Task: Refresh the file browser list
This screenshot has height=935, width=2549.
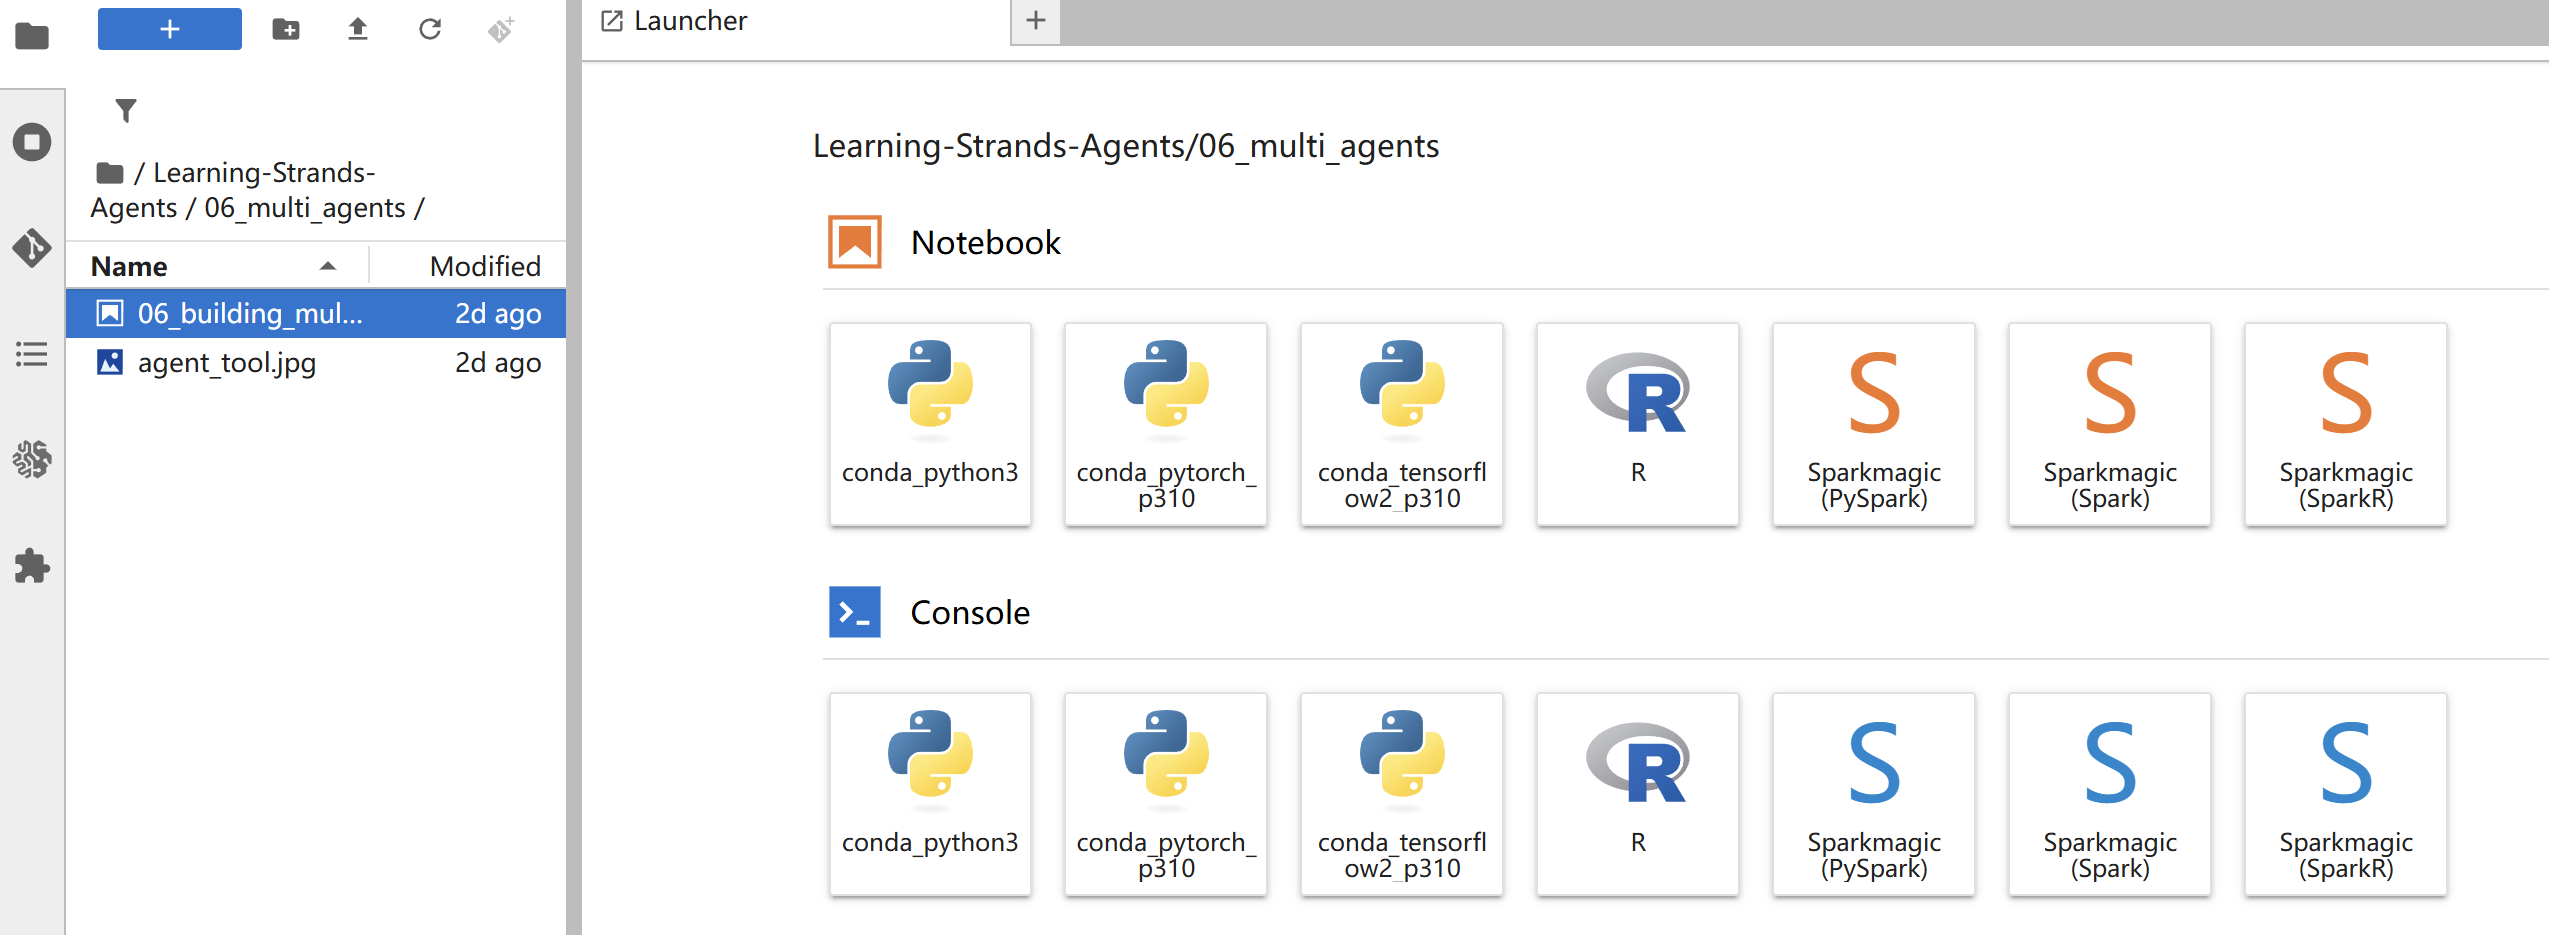Action: coord(430,29)
